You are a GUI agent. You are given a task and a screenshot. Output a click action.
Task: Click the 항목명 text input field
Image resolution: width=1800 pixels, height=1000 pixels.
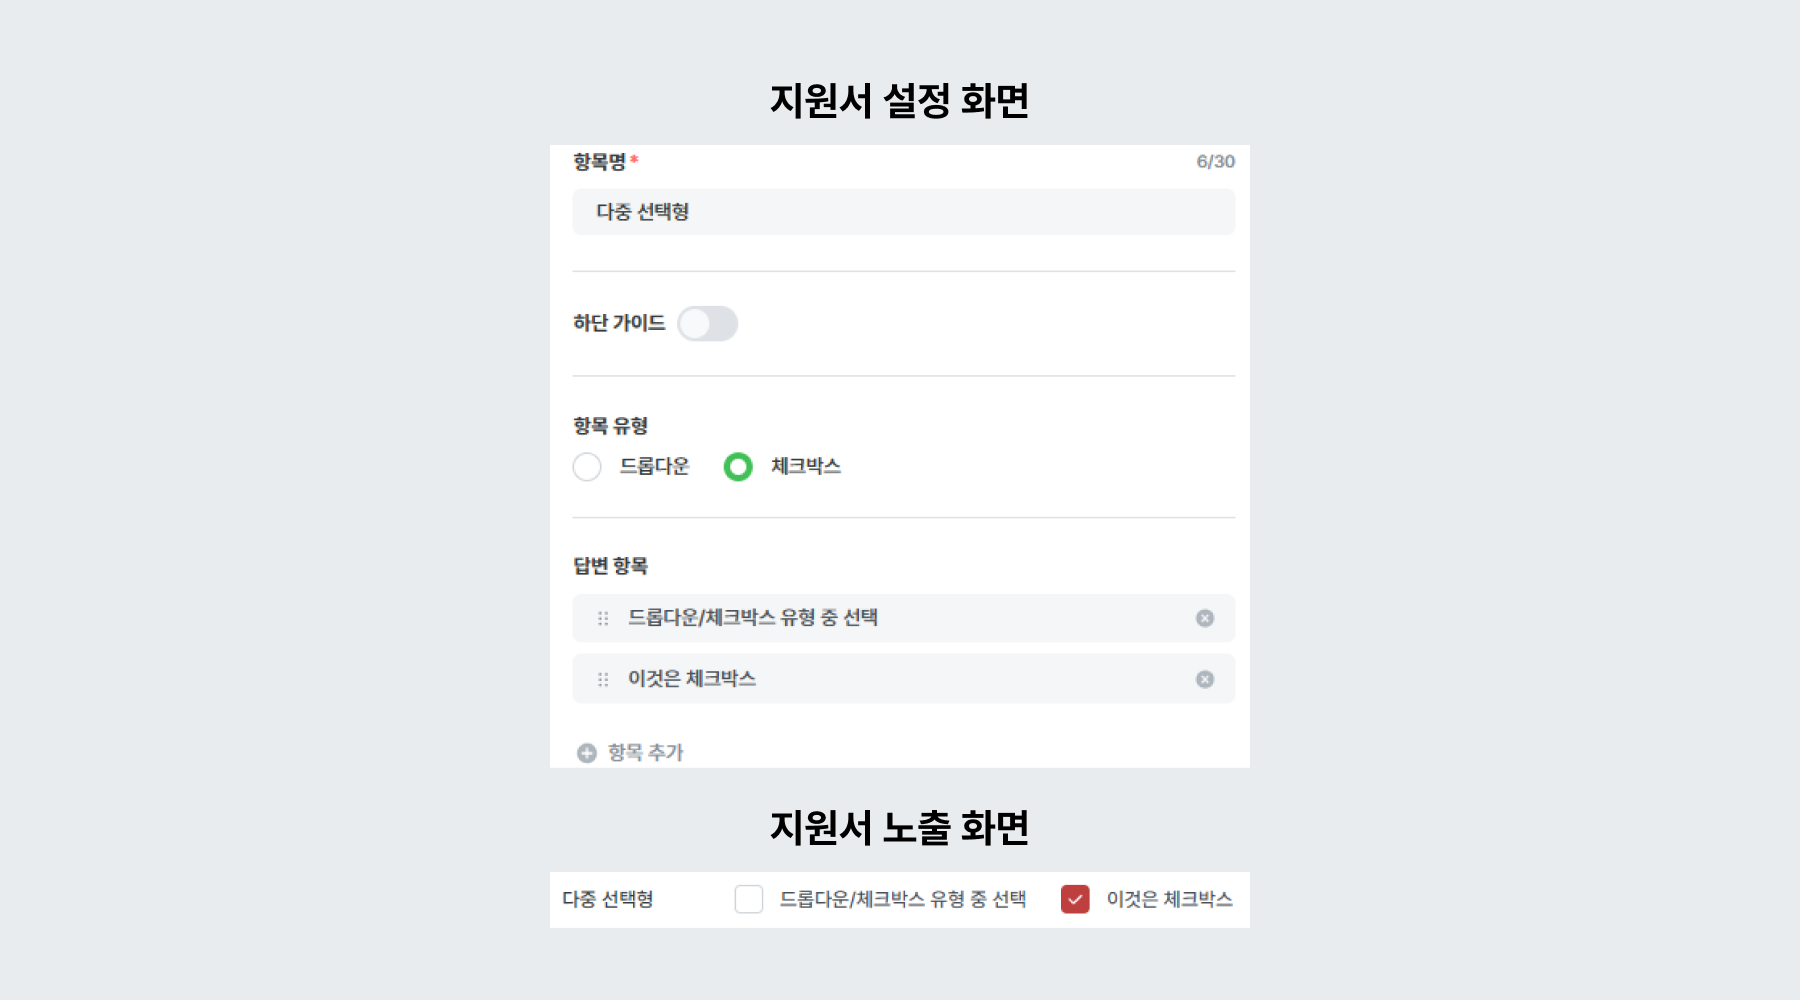(900, 211)
